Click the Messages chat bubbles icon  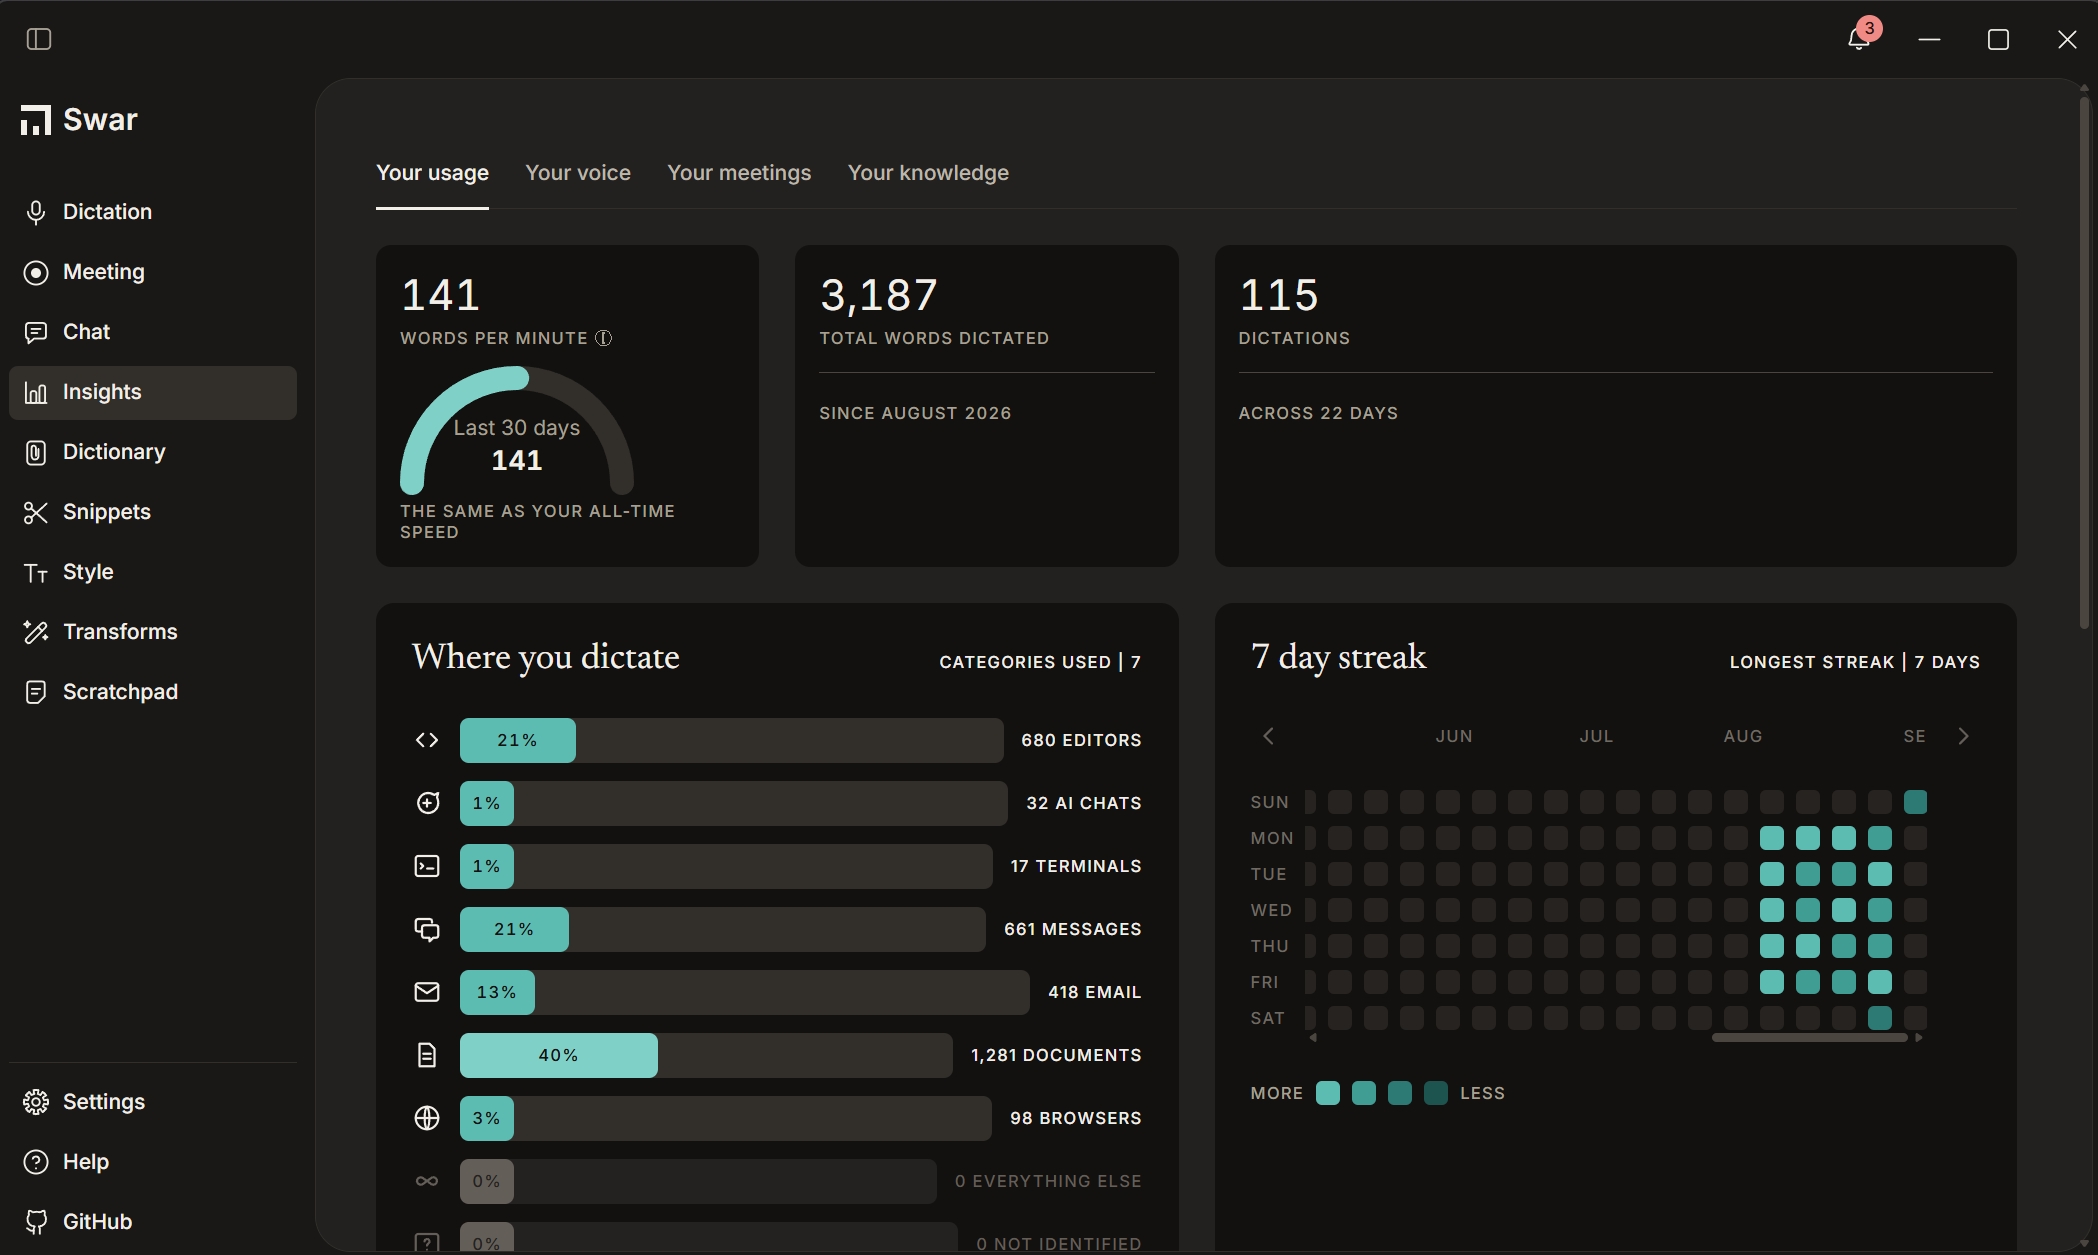427,929
